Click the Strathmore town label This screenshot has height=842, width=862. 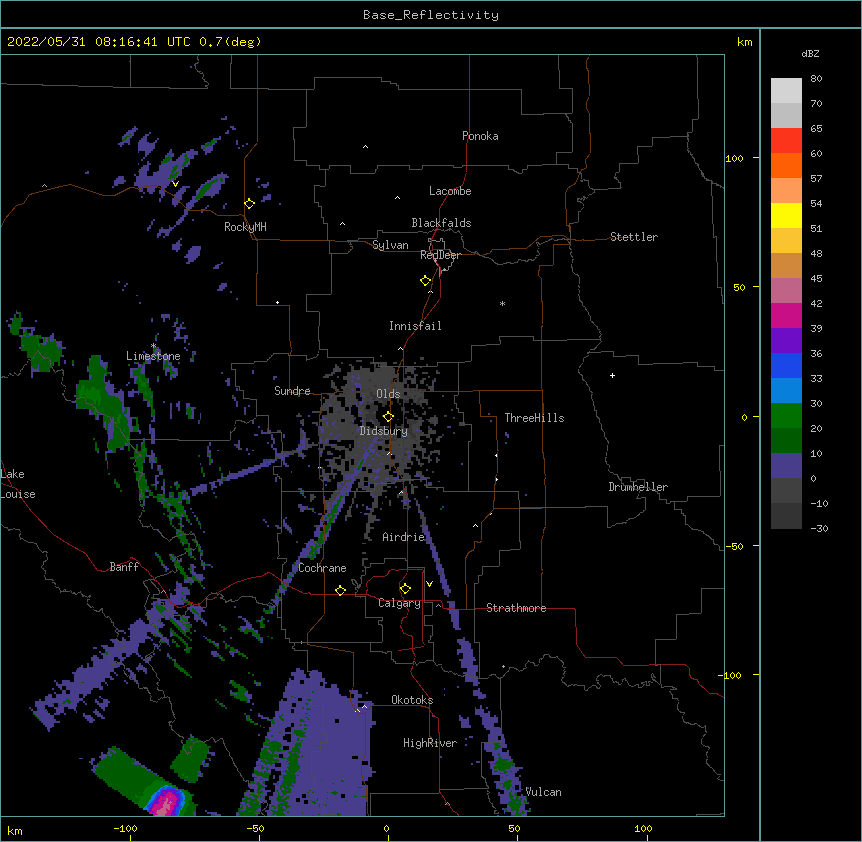click(x=516, y=608)
